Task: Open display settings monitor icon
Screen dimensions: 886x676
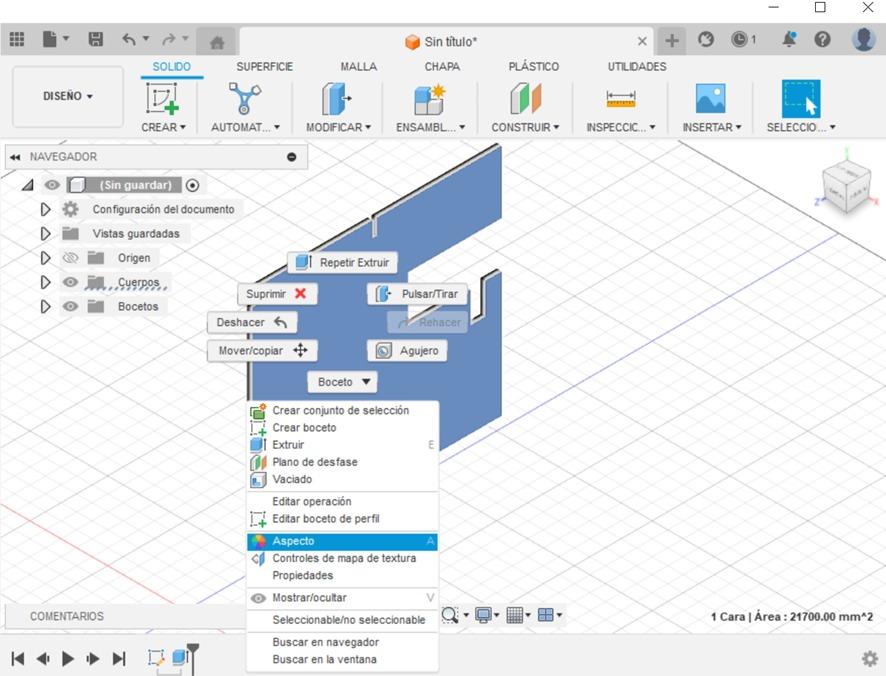Action: 483,614
